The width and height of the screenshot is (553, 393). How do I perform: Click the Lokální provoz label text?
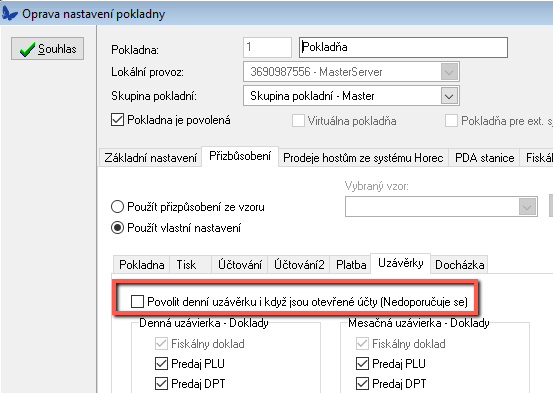coord(147,72)
